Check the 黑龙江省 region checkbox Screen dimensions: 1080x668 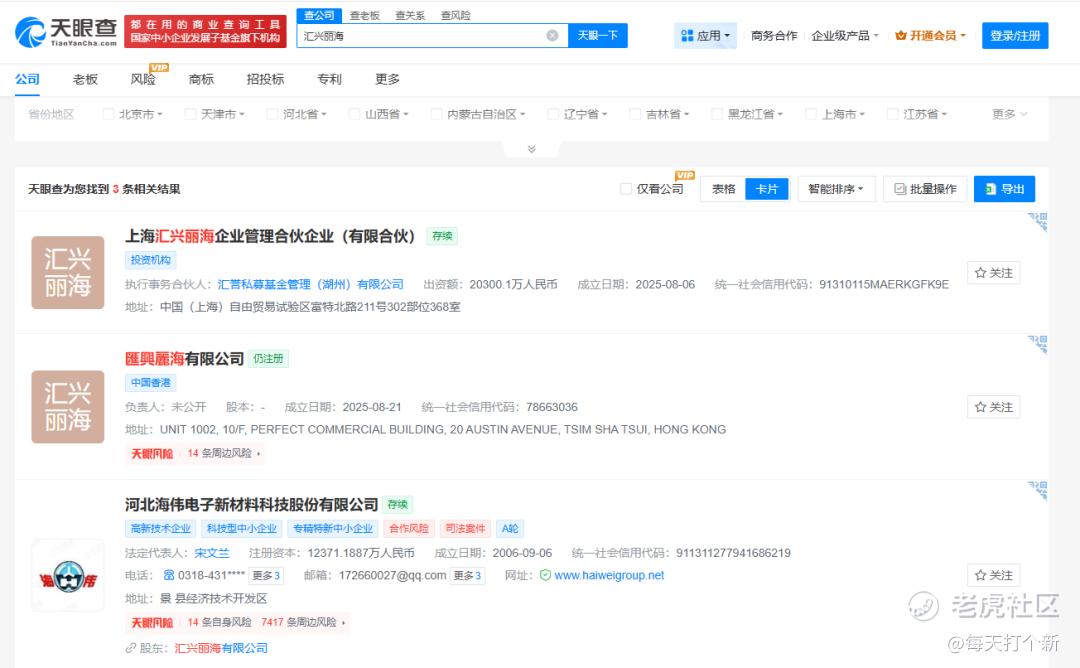tap(717, 114)
